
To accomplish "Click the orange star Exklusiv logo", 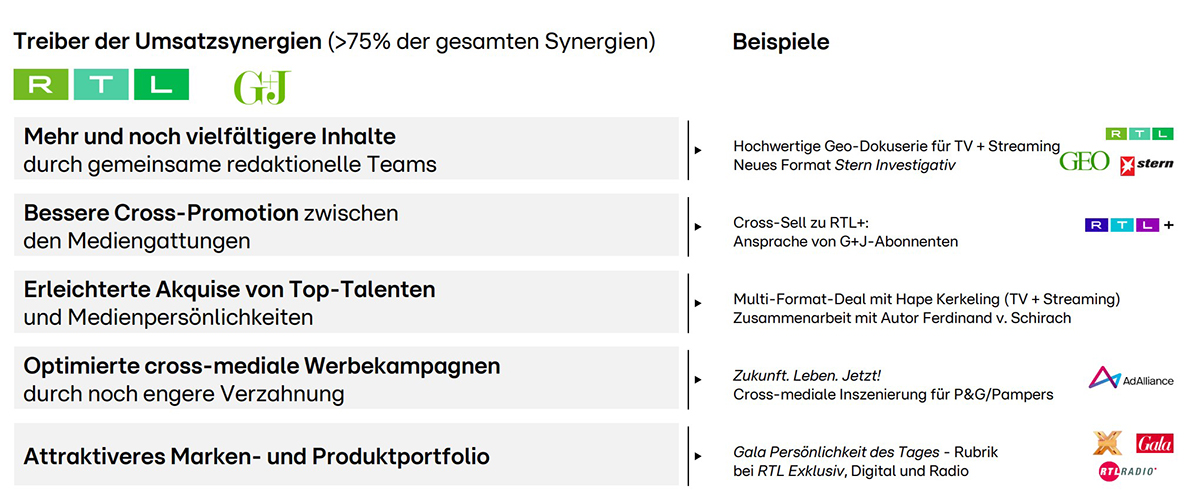I will (x=1108, y=442).
